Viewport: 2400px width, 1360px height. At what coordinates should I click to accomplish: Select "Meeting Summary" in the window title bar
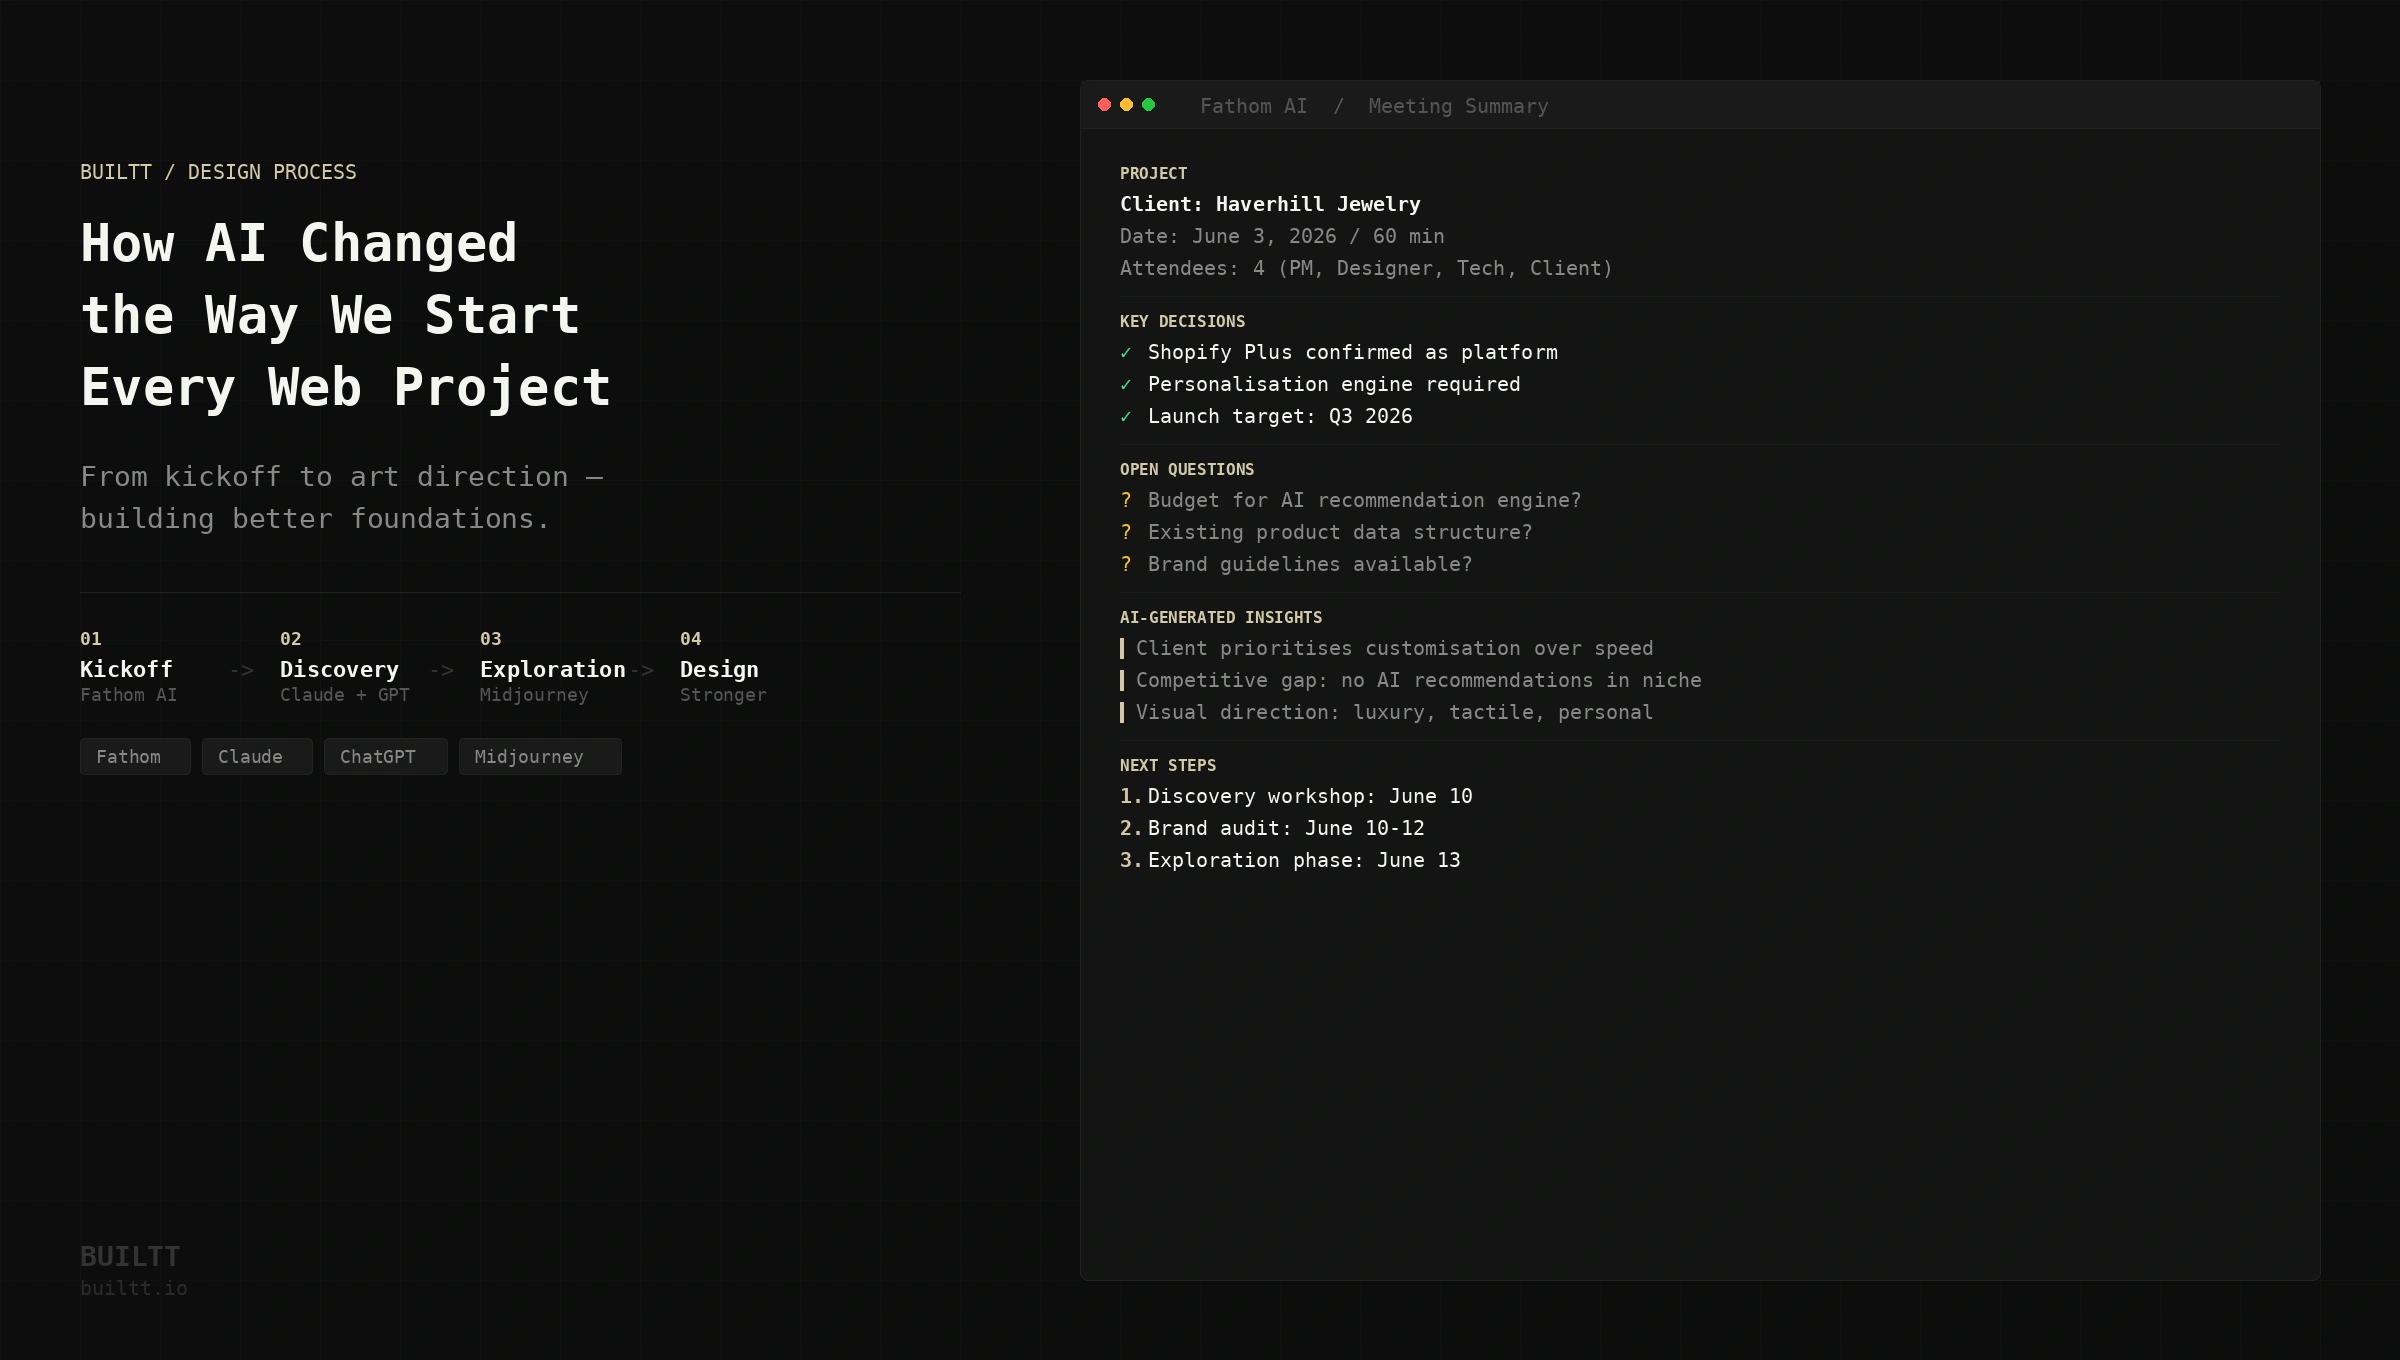coord(1458,106)
